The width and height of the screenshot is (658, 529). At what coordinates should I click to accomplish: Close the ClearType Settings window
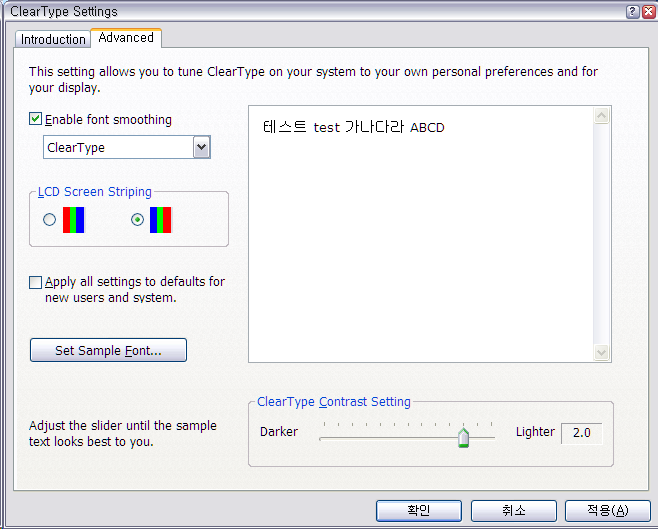[649, 12]
